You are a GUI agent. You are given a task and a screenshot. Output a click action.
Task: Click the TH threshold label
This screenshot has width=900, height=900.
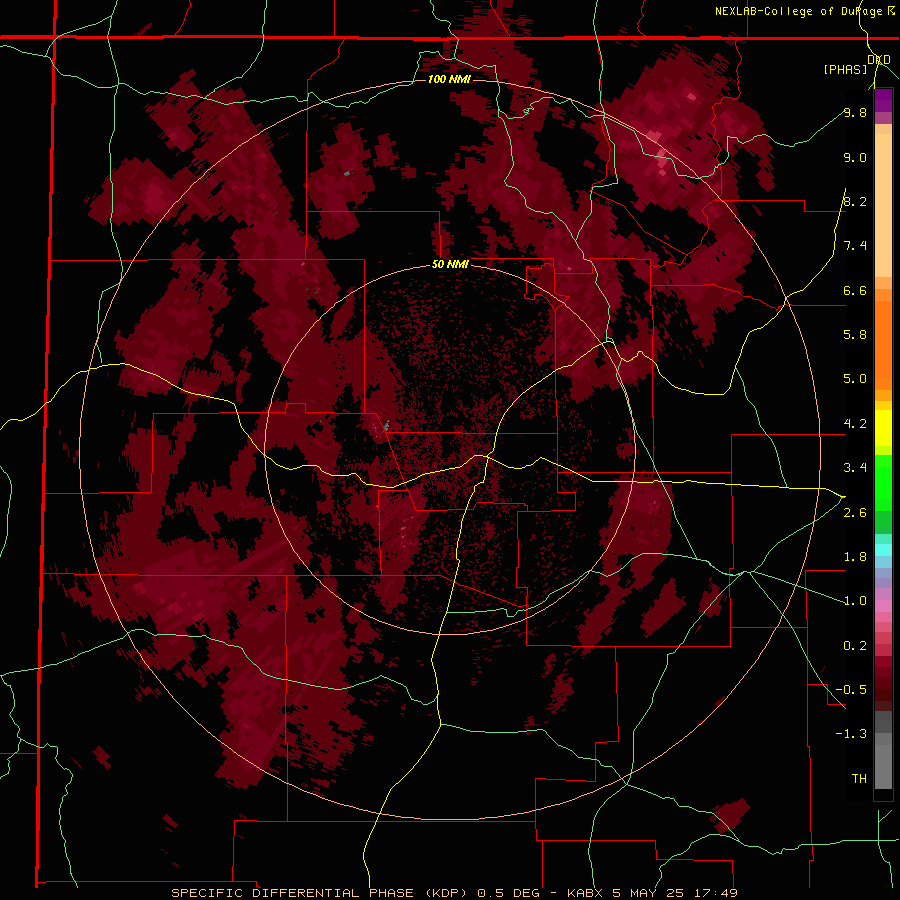859,778
